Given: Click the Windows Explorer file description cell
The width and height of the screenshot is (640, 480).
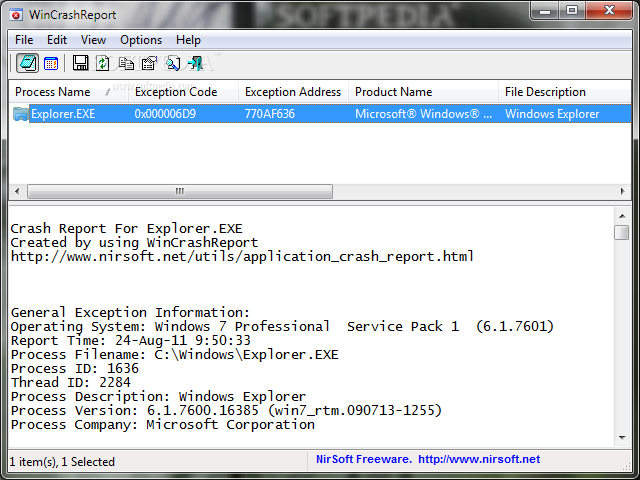Looking at the screenshot, I should 552,114.
